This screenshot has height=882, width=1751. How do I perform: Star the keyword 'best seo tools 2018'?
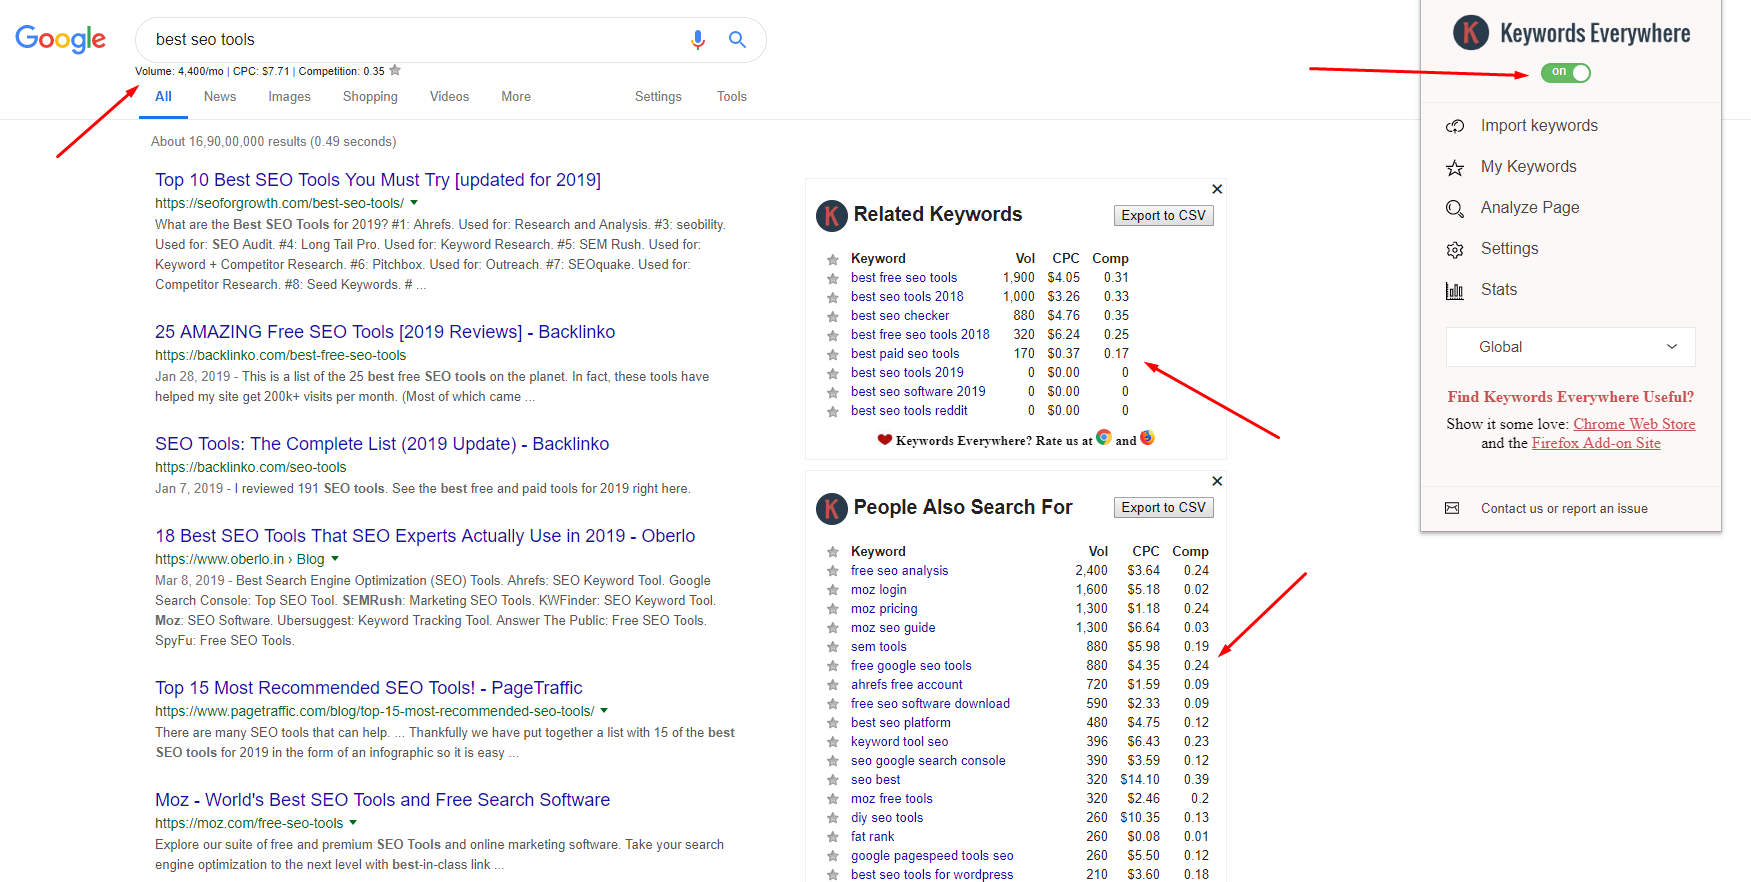(x=832, y=298)
